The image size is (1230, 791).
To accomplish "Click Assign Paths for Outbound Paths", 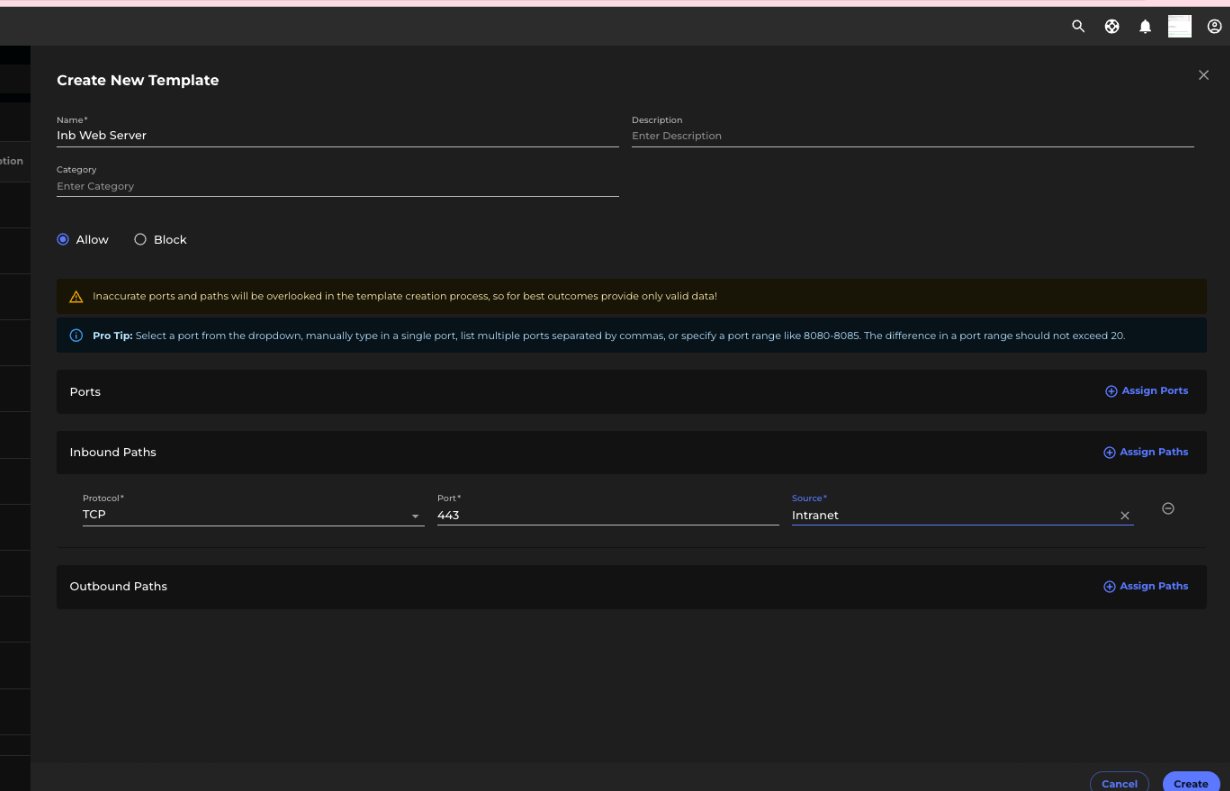I will [x=1145, y=587].
